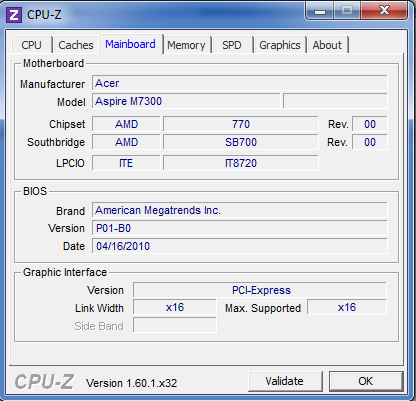
Task: Click the Manufacturer label
Action: (x=52, y=84)
